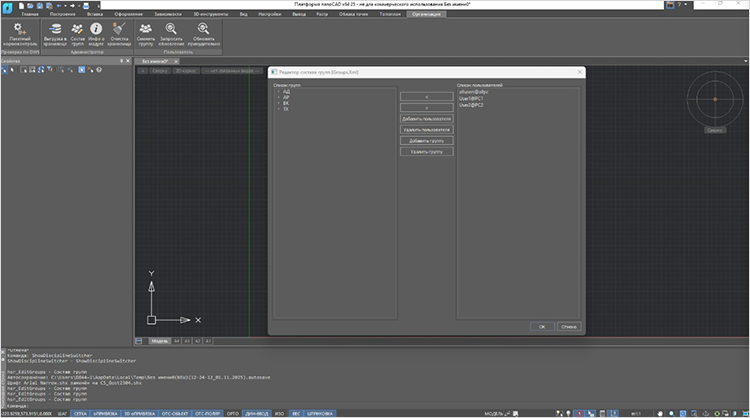Select User1@PC1 in the user list

coord(472,98)
